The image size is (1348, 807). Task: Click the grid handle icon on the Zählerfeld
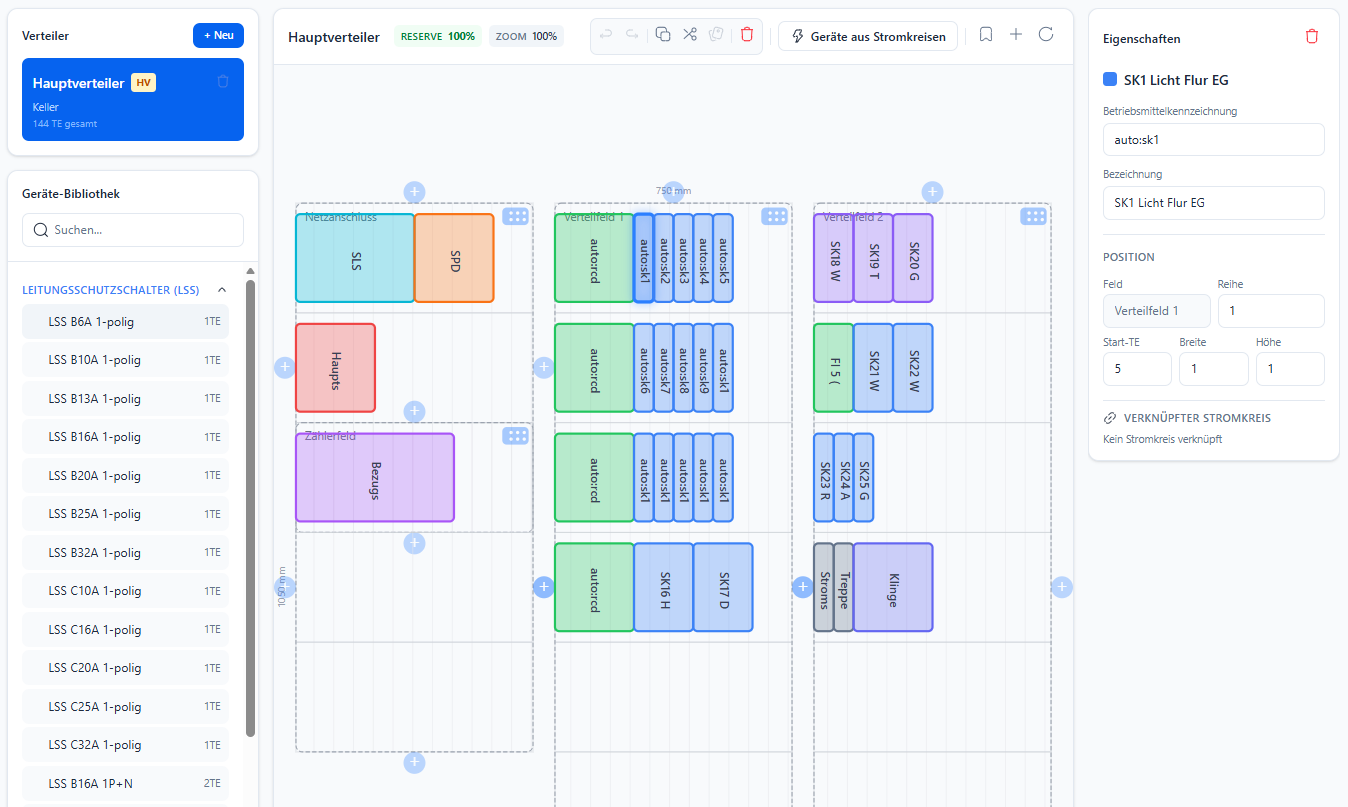point(515,436)
